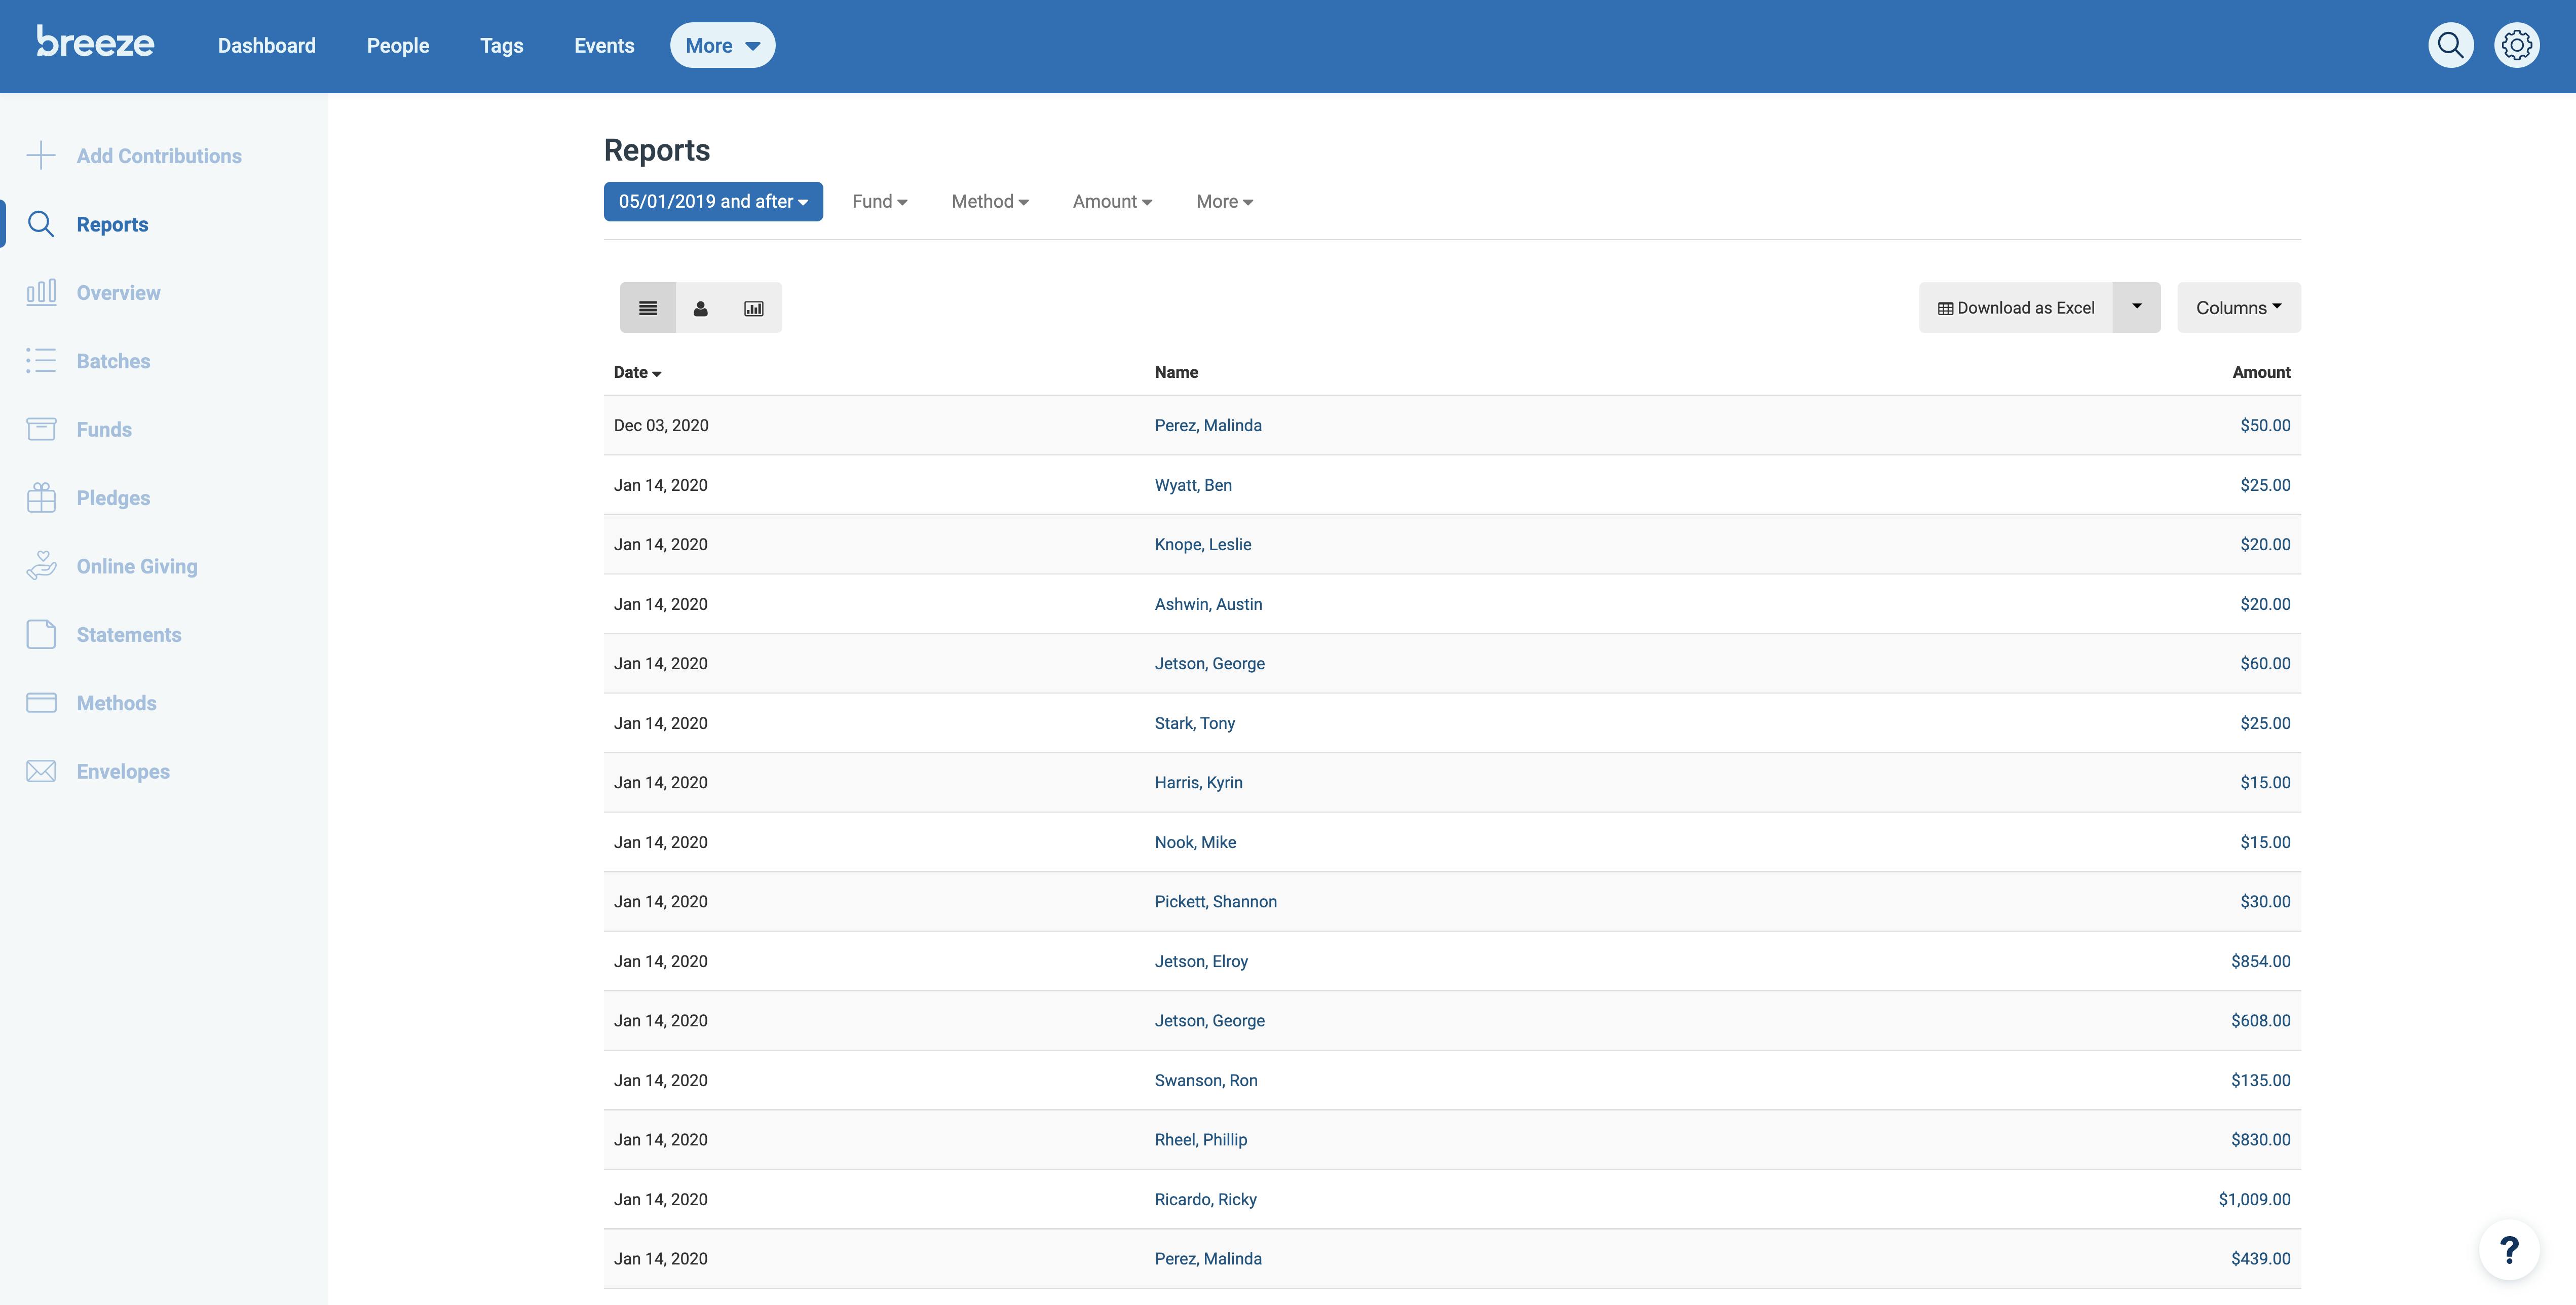
Task: Select the Funds icon in sidebar
Action: [41, 429]
